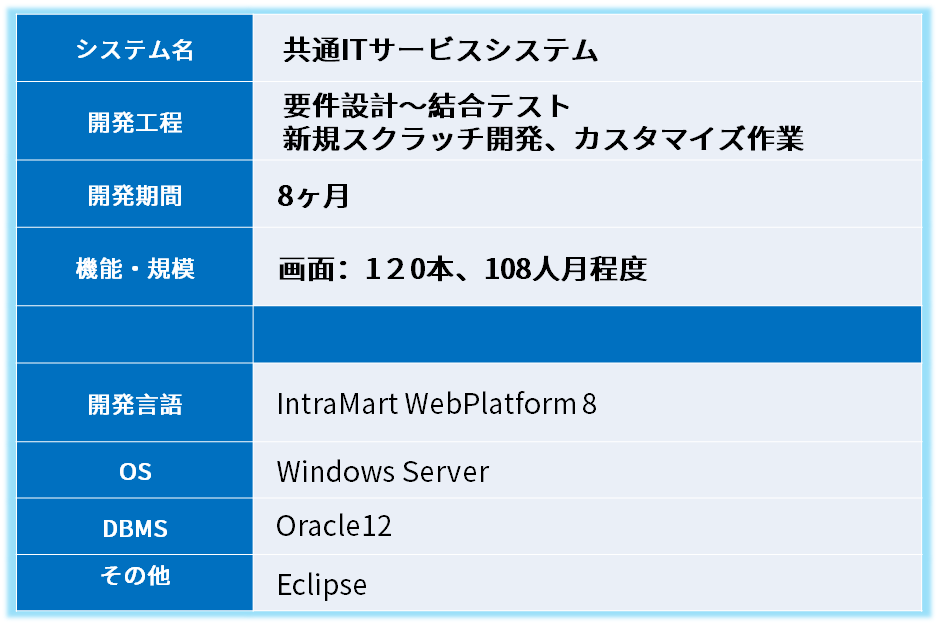The image size is (939, 625).
Task: Select the 開発期間 label cell
Action: tap(135, 196)
